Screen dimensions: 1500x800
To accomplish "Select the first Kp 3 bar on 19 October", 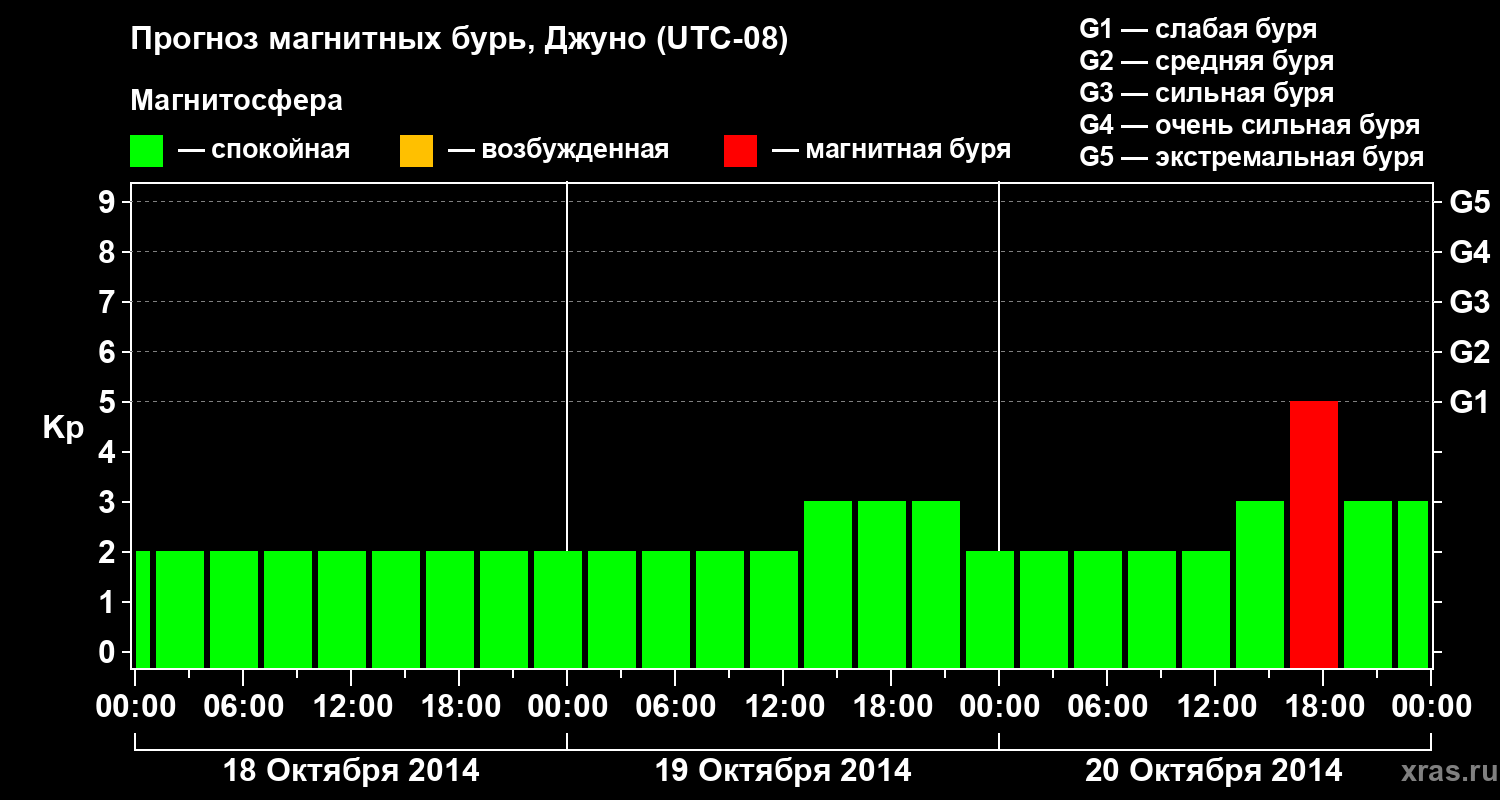I will coord(828,584).
